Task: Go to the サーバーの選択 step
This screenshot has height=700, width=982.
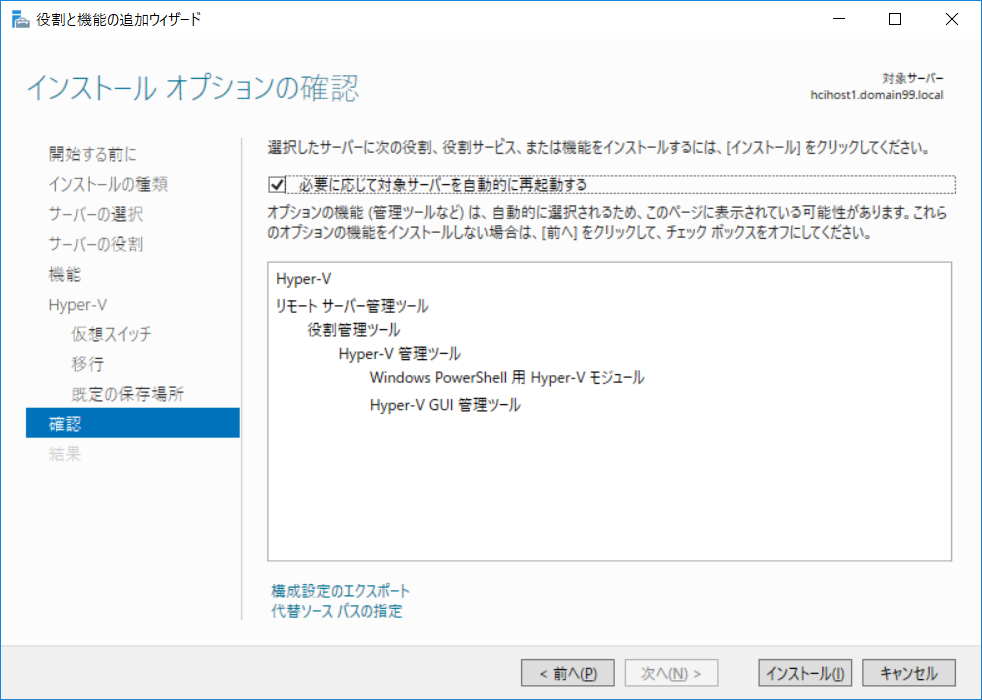Action: pyautogui.click(x=96, y=214)
